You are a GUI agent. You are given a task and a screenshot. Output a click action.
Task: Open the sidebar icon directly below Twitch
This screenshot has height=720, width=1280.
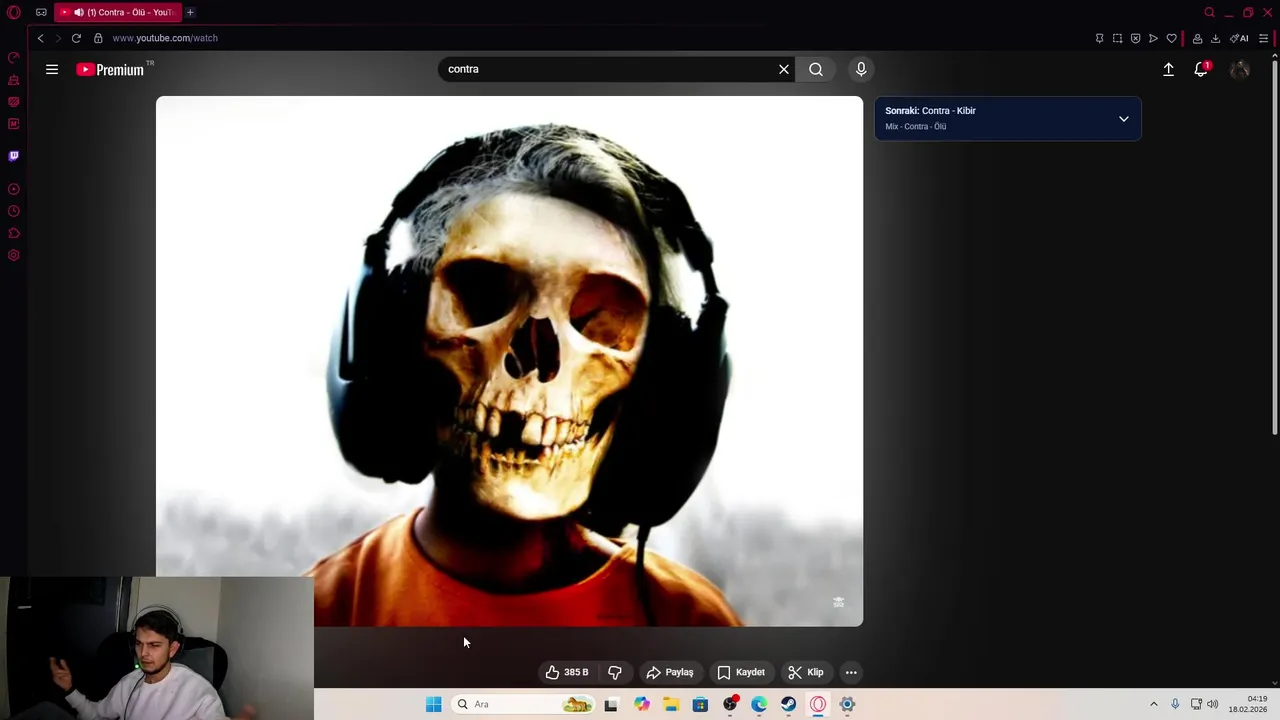[14, 189]
